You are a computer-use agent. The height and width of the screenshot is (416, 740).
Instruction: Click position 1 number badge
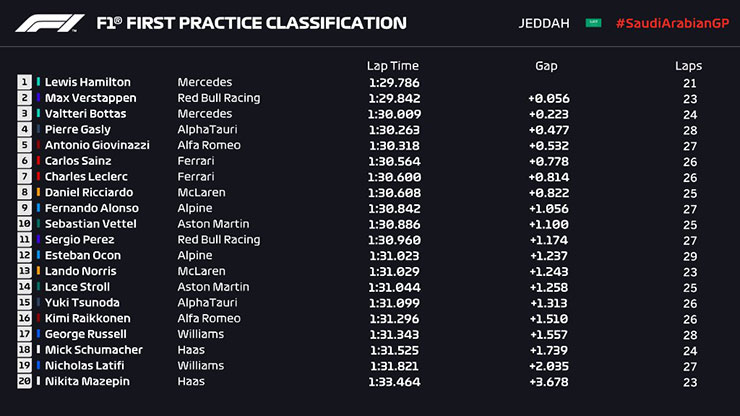(24, 82)
